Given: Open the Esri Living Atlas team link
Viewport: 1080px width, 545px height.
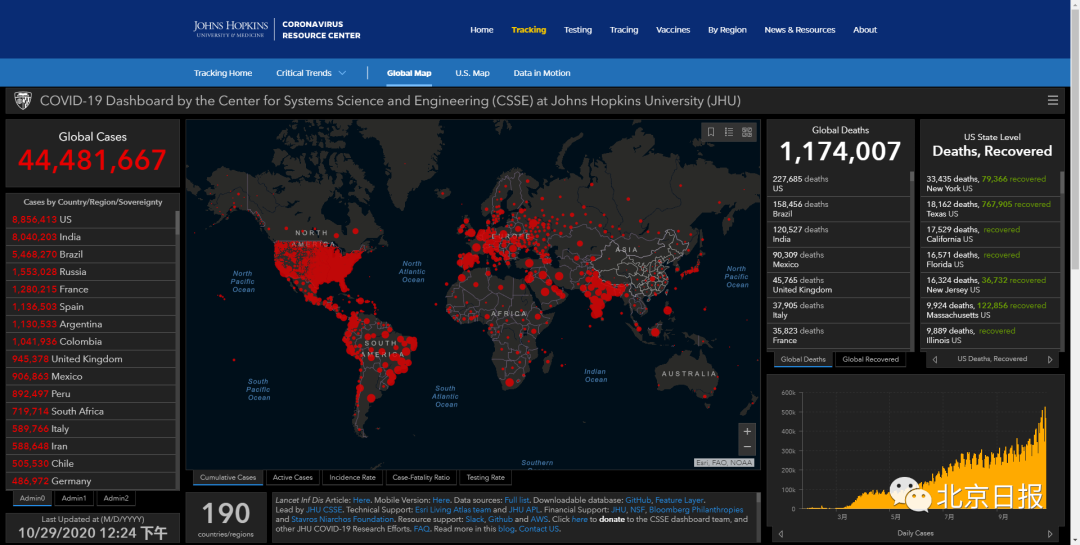Looking at the screenshot, I should pyautogui.click(x=453, y=510).
